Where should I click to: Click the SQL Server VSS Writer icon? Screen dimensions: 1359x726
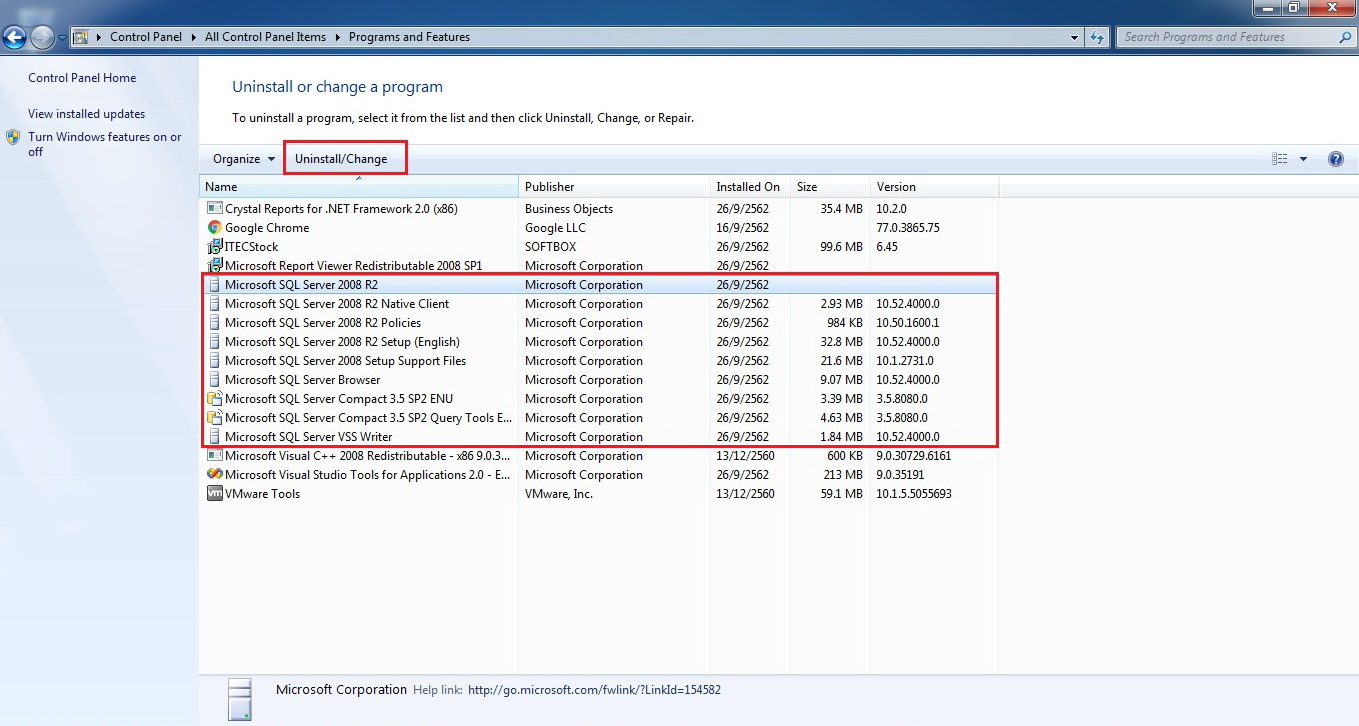(214, 437)
